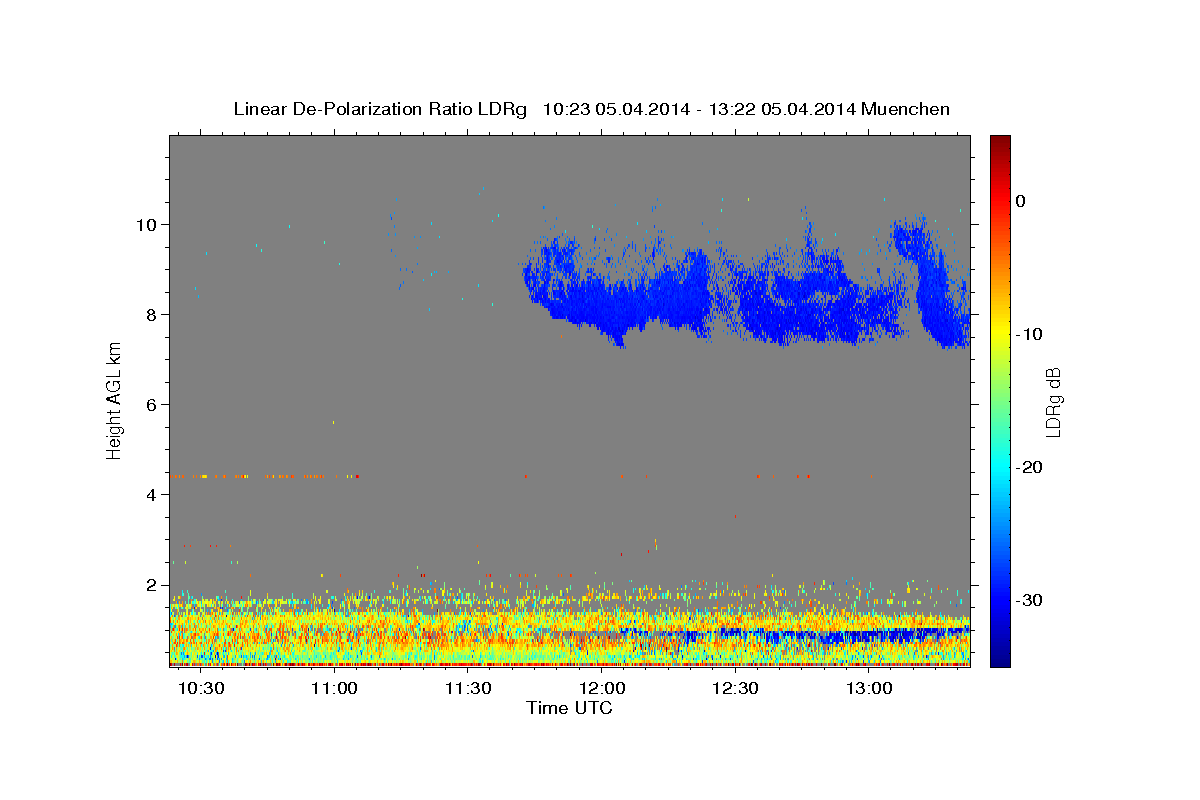Image resolution: width=1200 pixels, height=800 pixels.
Task: Click the 'Height AGL km' axis label
Action: pos(114,400)
